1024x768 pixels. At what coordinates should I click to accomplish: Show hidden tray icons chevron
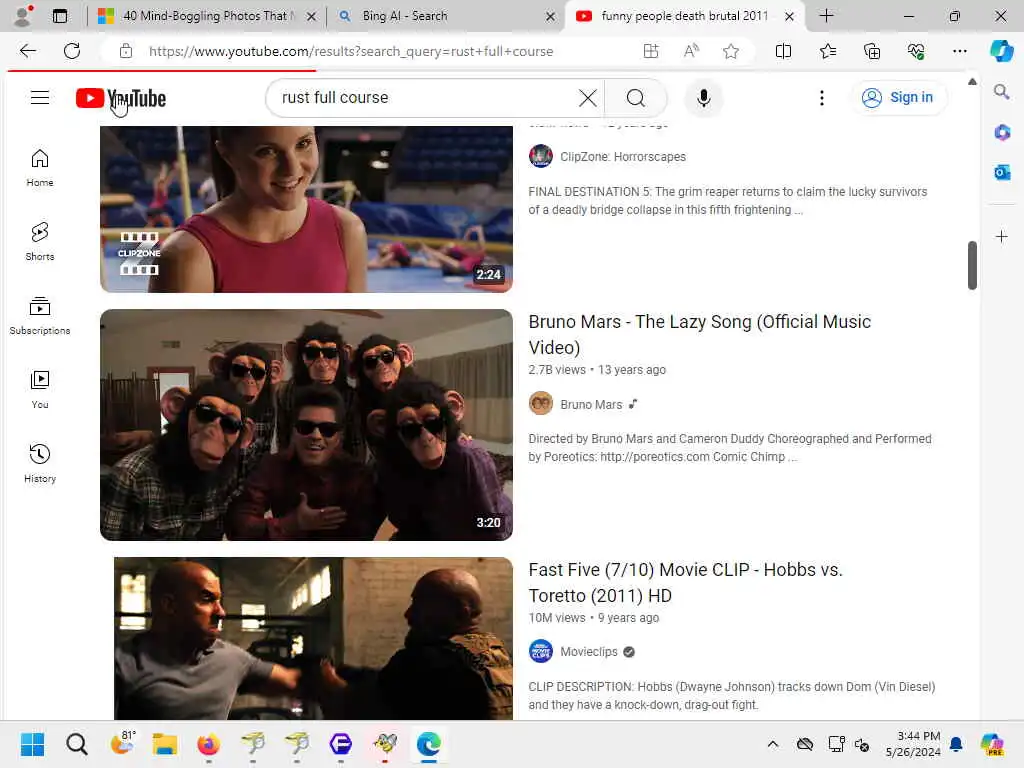[773, 744]
